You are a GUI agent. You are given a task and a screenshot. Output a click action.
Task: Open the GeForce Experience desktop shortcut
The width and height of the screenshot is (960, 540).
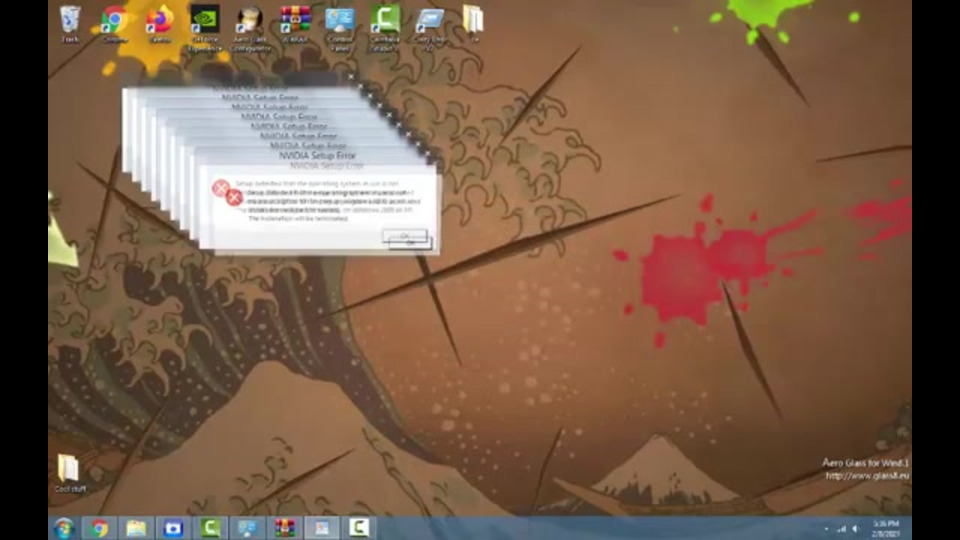click(x=204, y=27)
